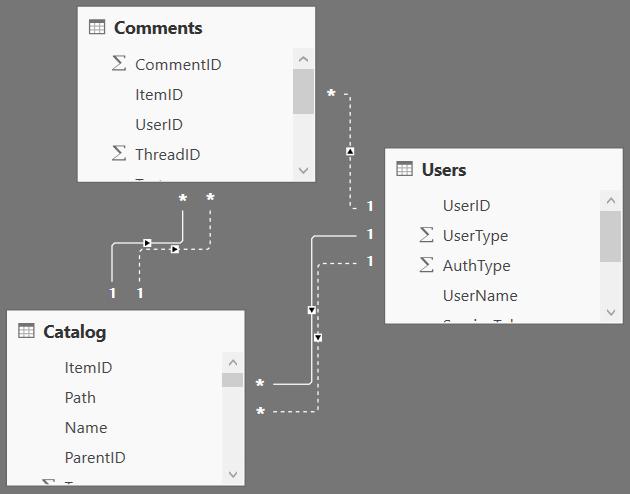
Task: Click the scroll-up arrow in the Users table
Action: [611, 200]
